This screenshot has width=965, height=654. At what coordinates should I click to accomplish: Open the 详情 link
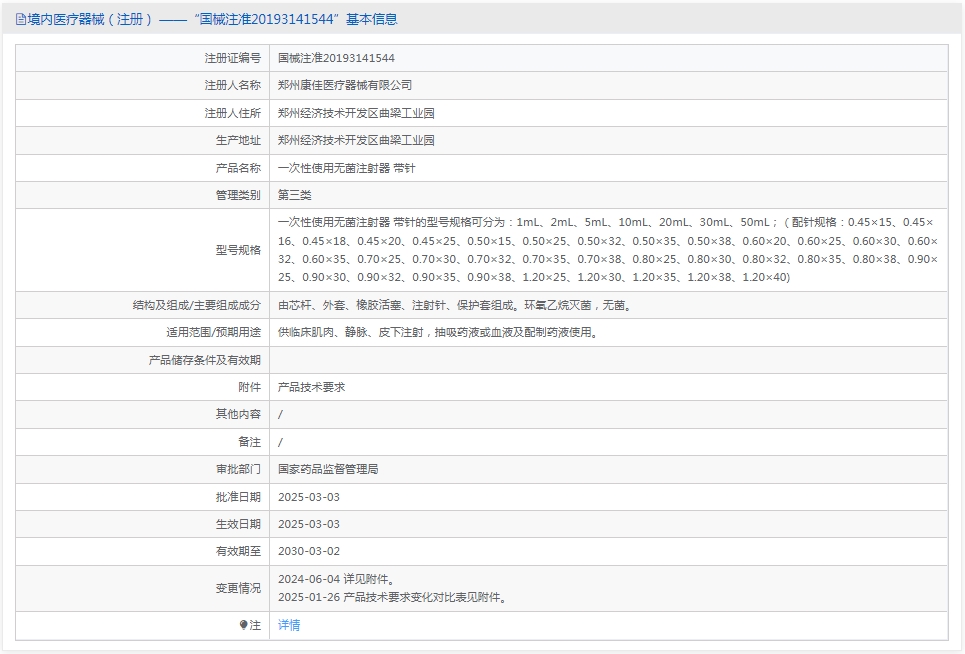coord(289,625)
